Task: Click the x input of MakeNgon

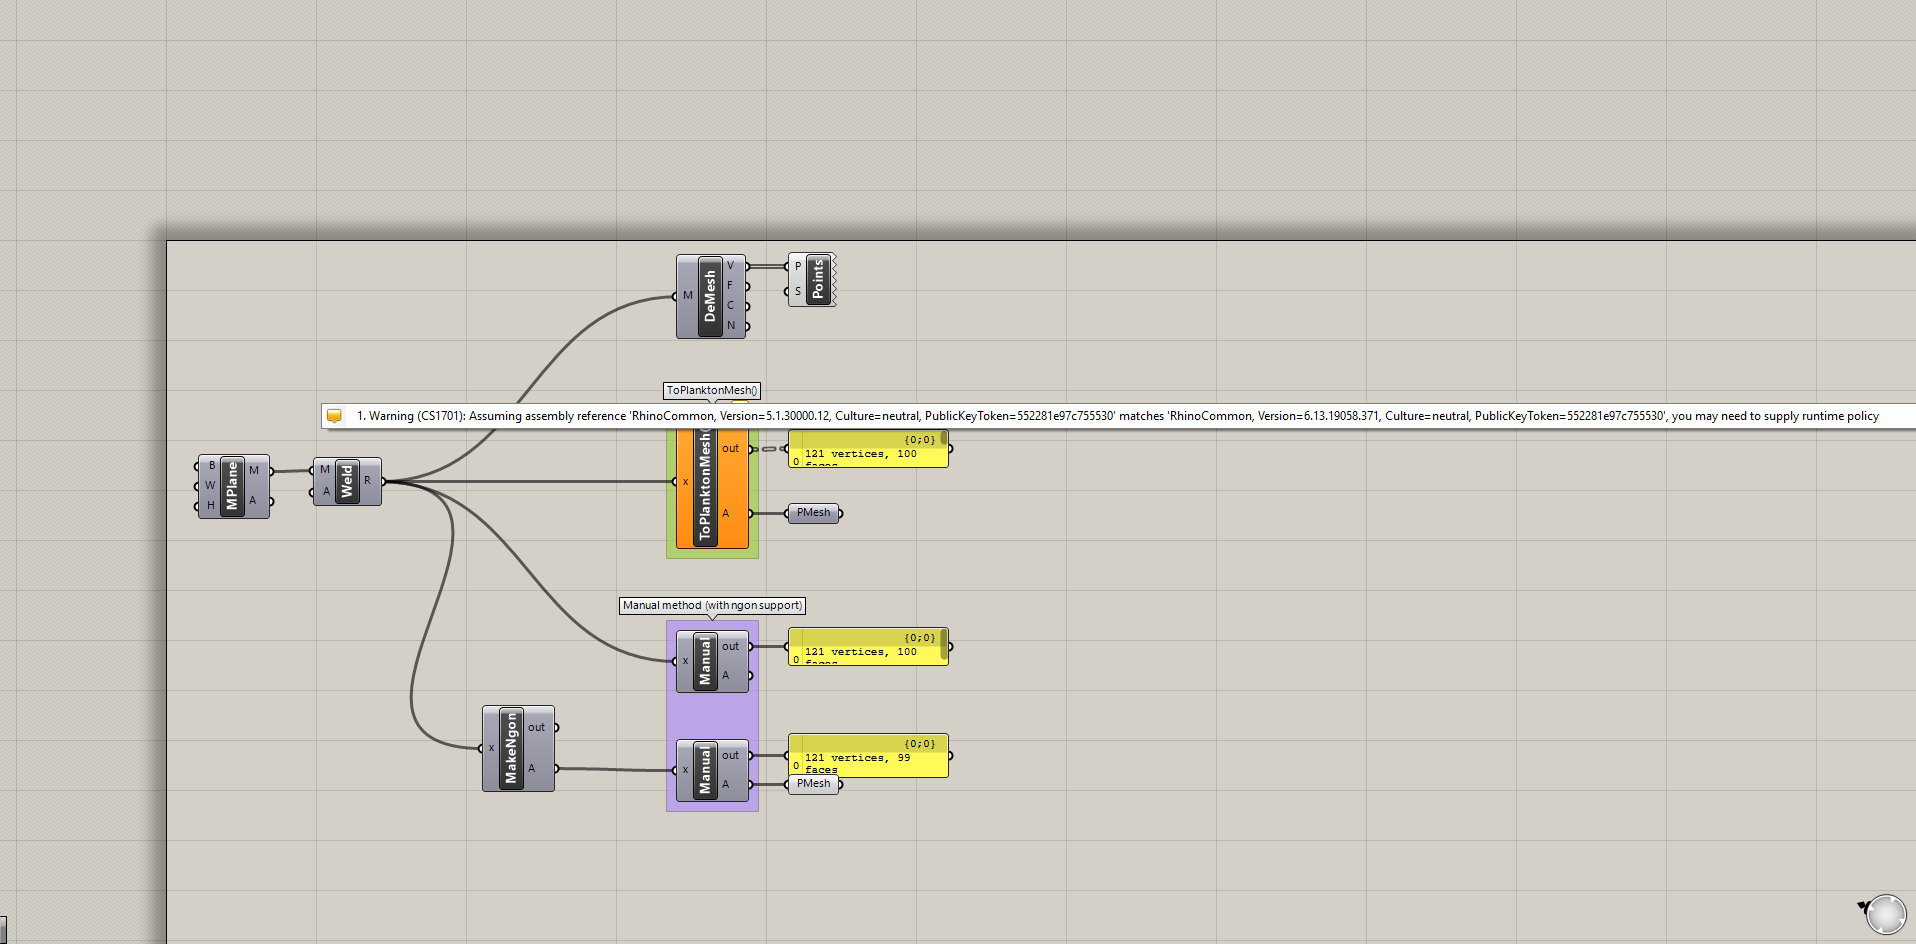Action: (x=491, y=748)
